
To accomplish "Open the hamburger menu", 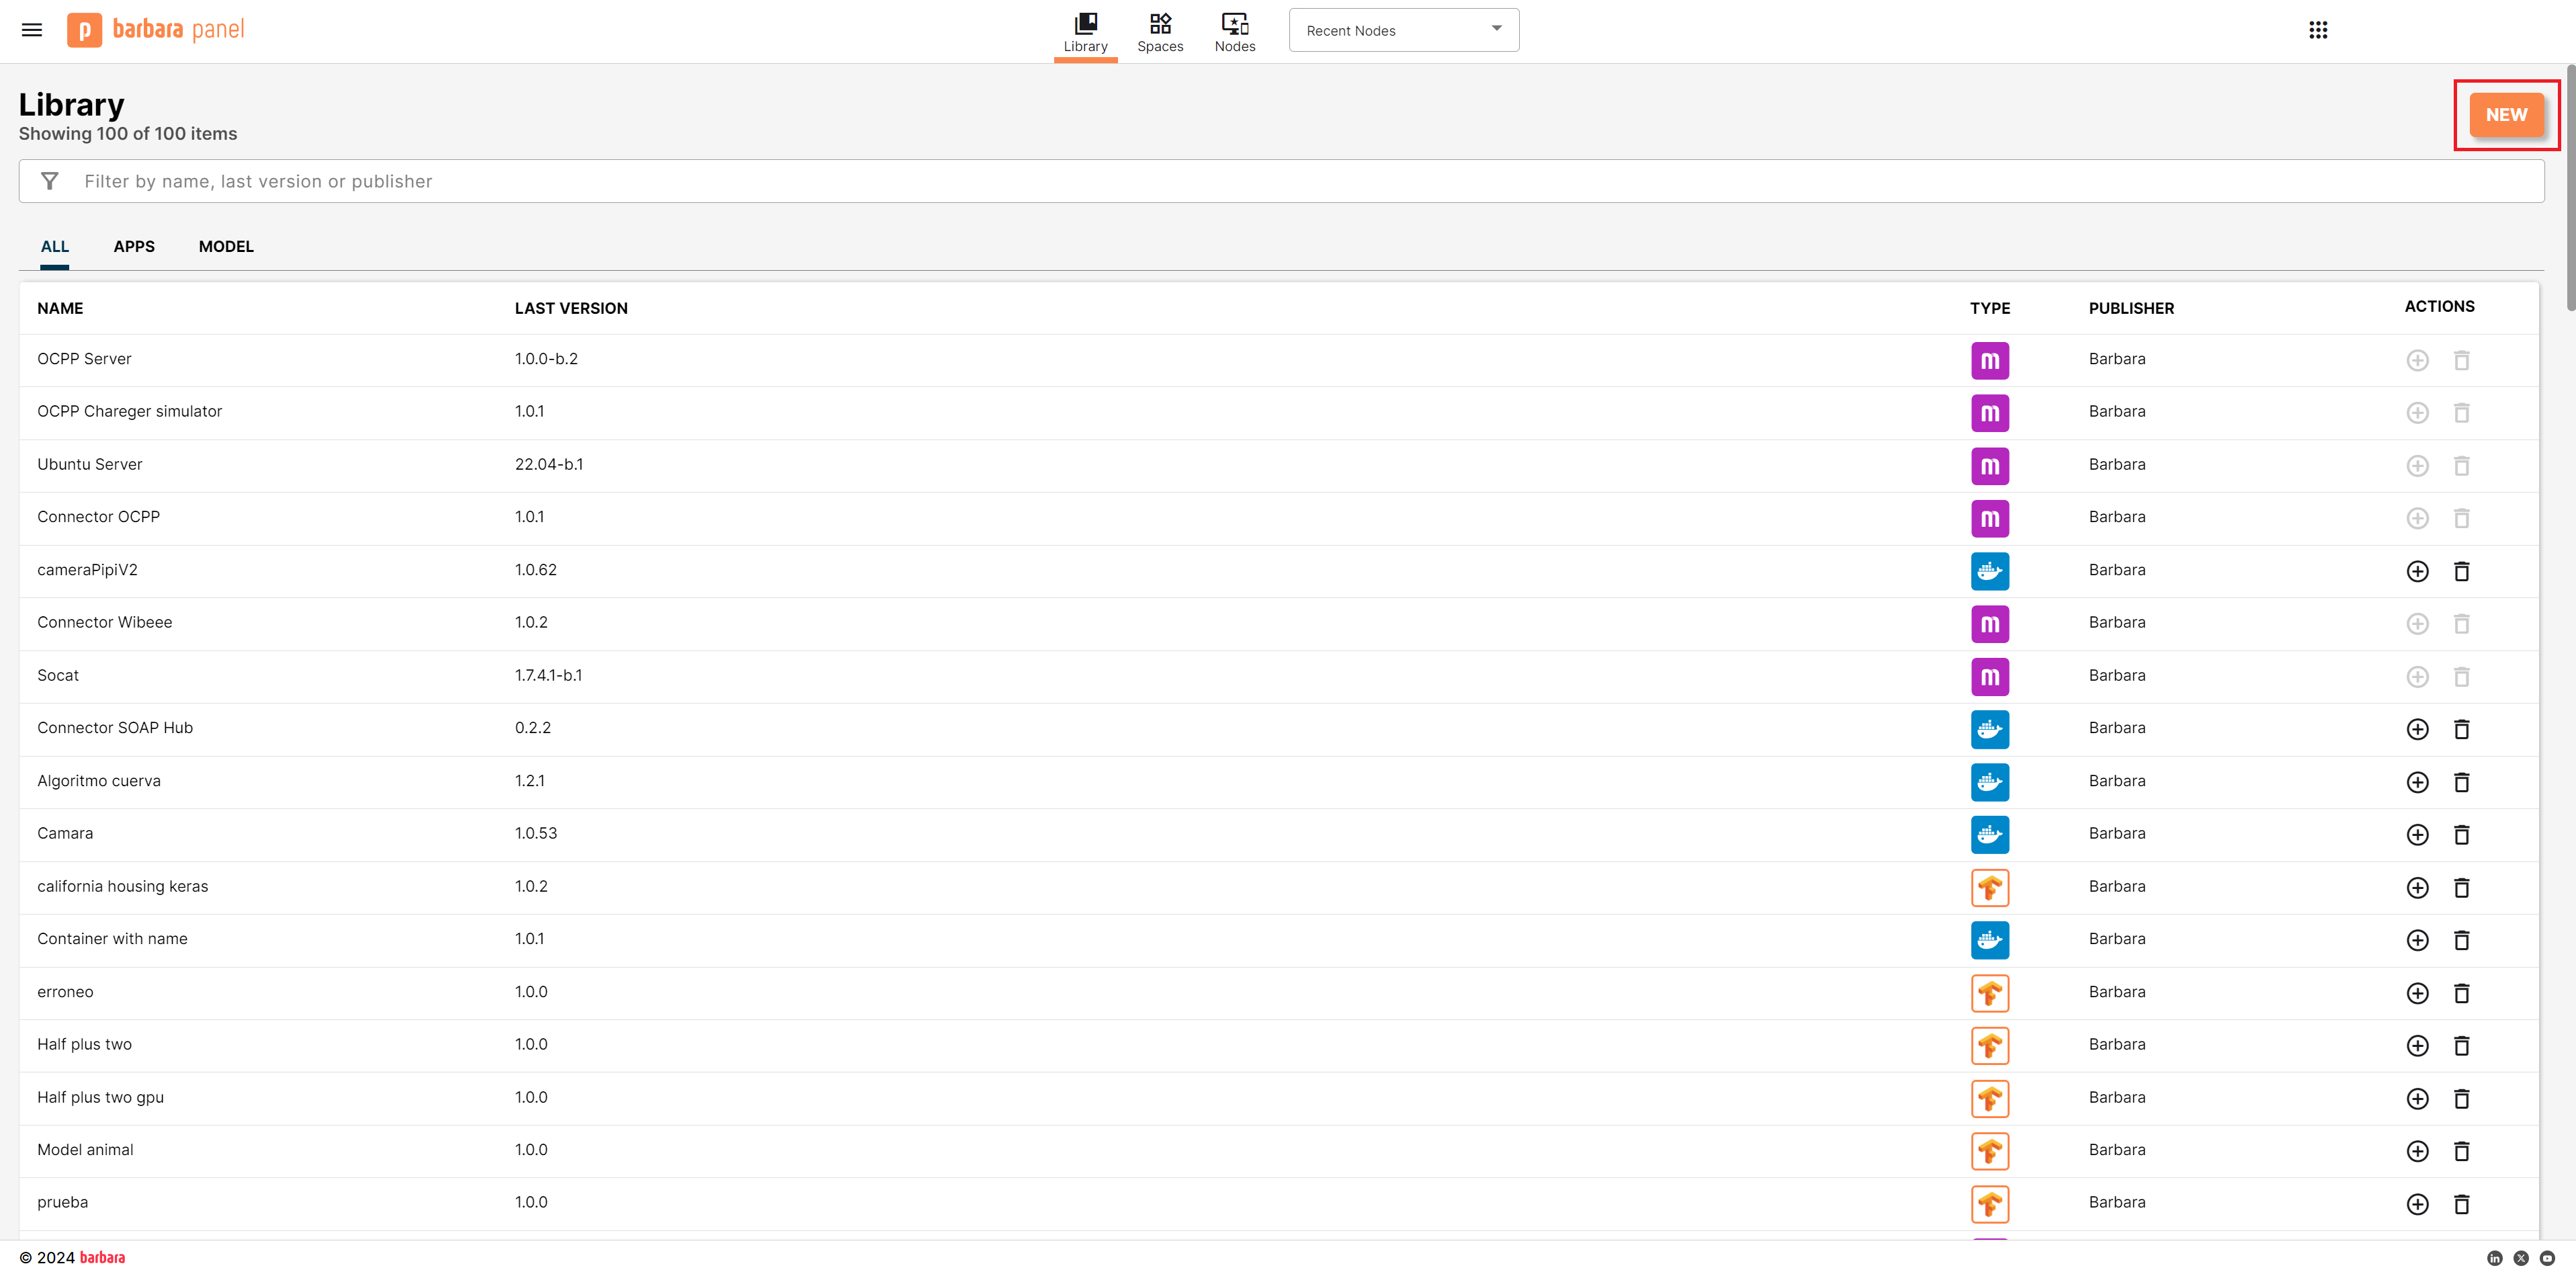I will pyautogui.click(x=32, y=30).
